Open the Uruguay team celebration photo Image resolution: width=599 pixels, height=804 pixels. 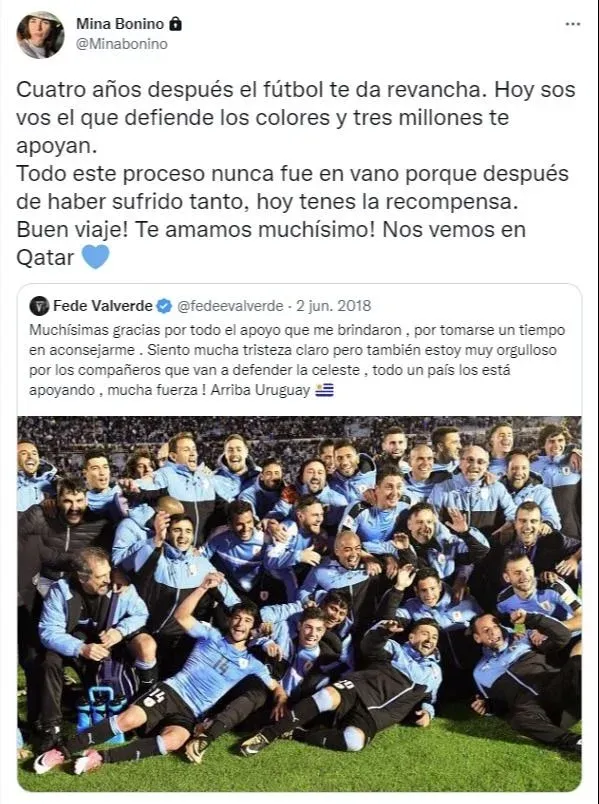[300, 604]
